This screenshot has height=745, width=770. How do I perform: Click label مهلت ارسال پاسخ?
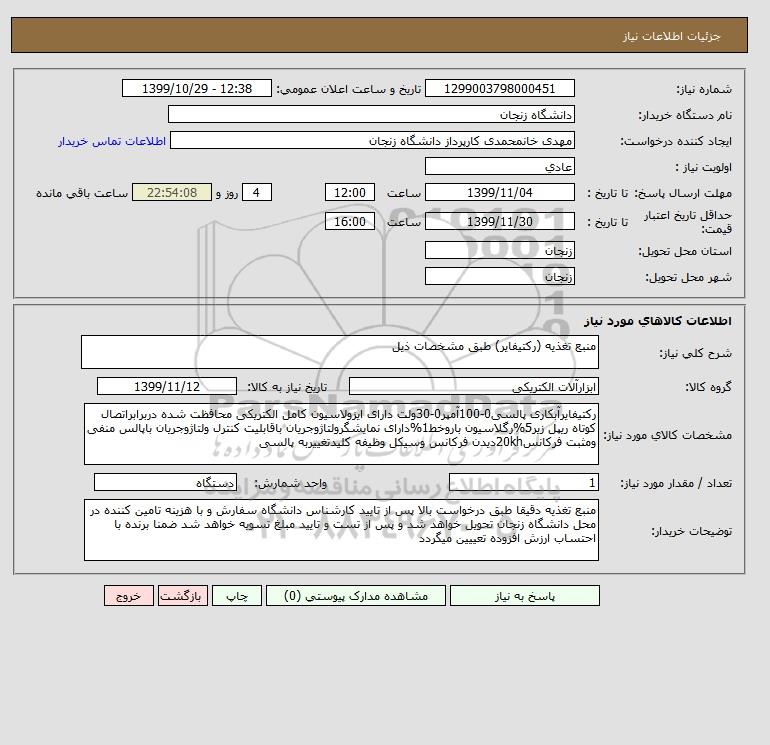tap(683, 193)
